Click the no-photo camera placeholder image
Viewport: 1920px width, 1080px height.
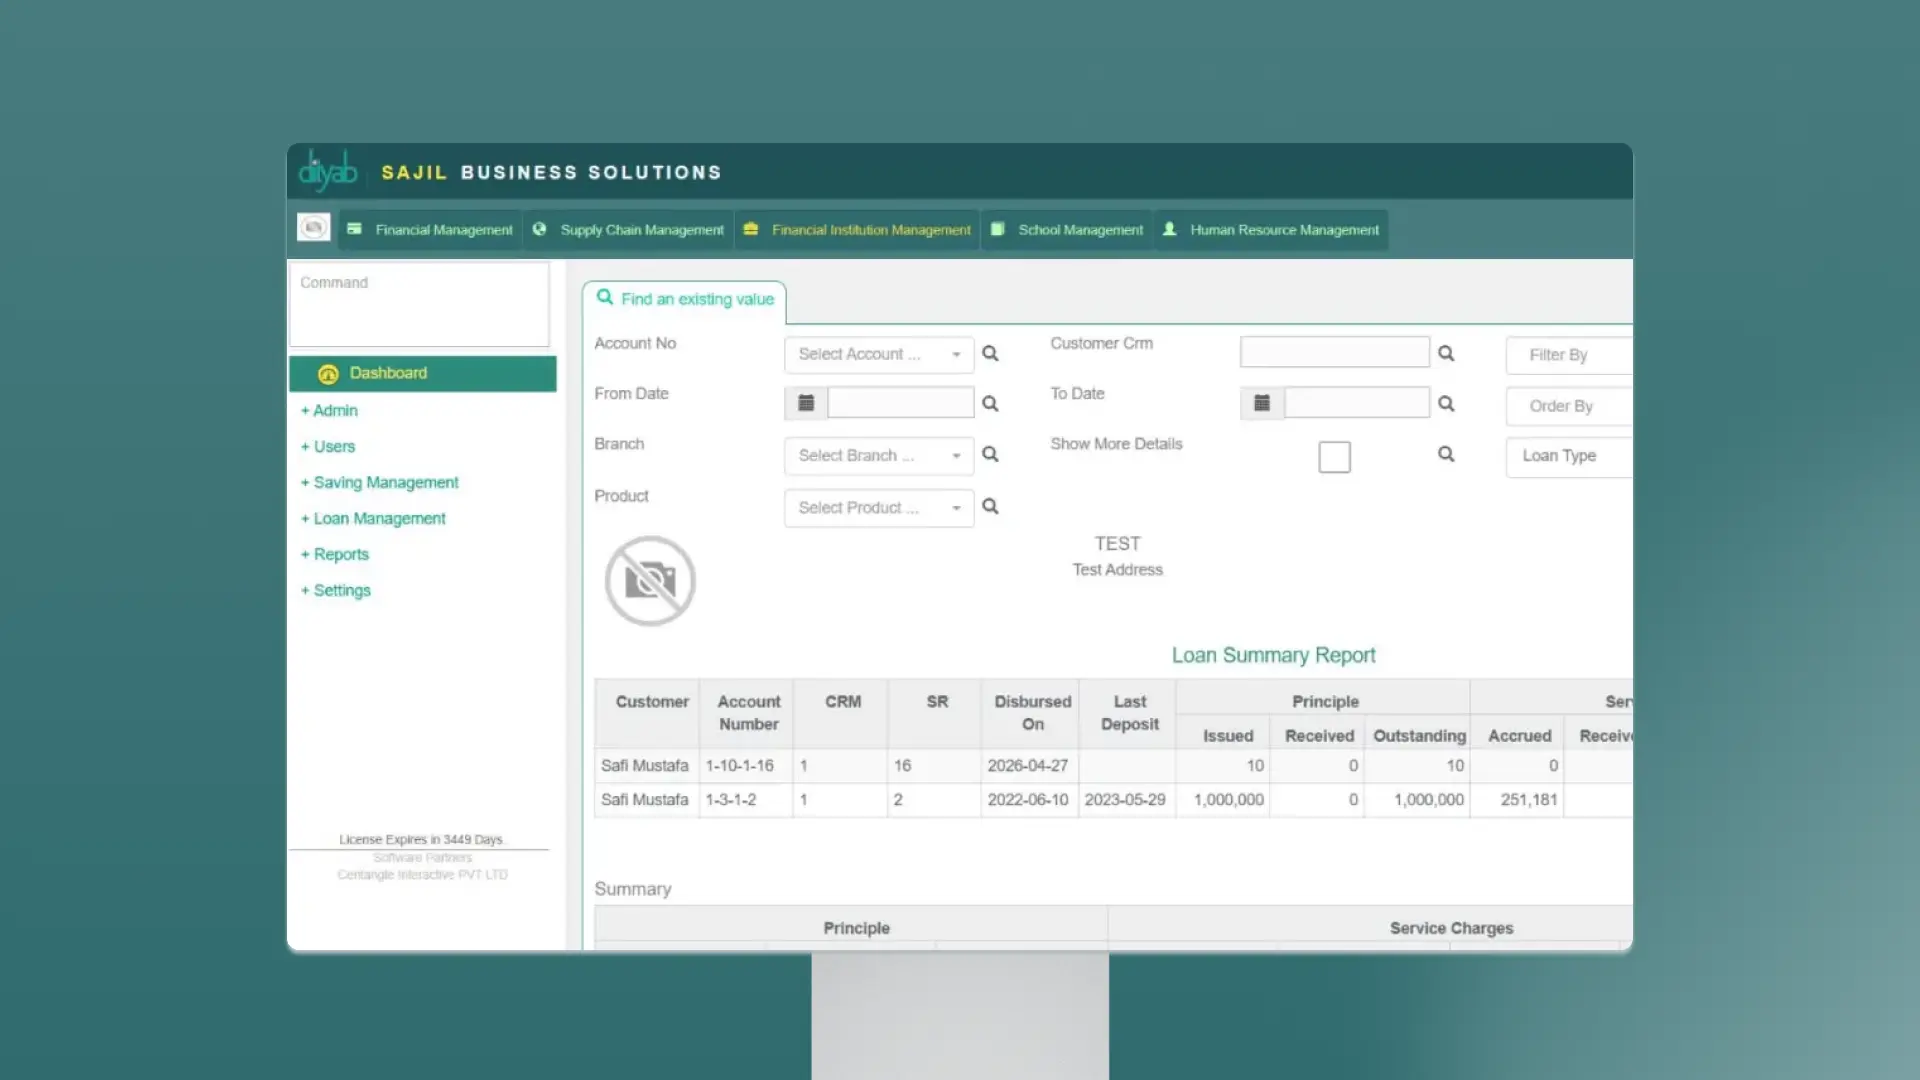tap(650, 581)
